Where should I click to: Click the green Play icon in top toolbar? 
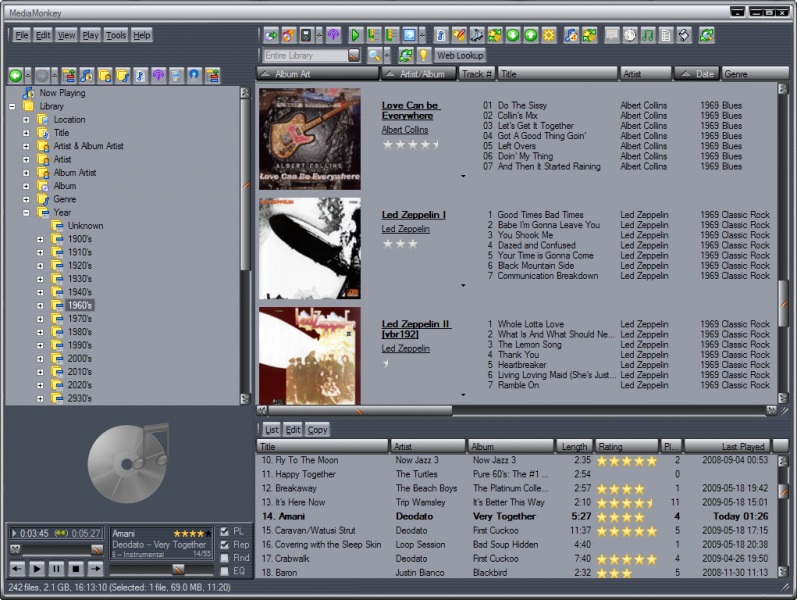click(x=355, y=35)
